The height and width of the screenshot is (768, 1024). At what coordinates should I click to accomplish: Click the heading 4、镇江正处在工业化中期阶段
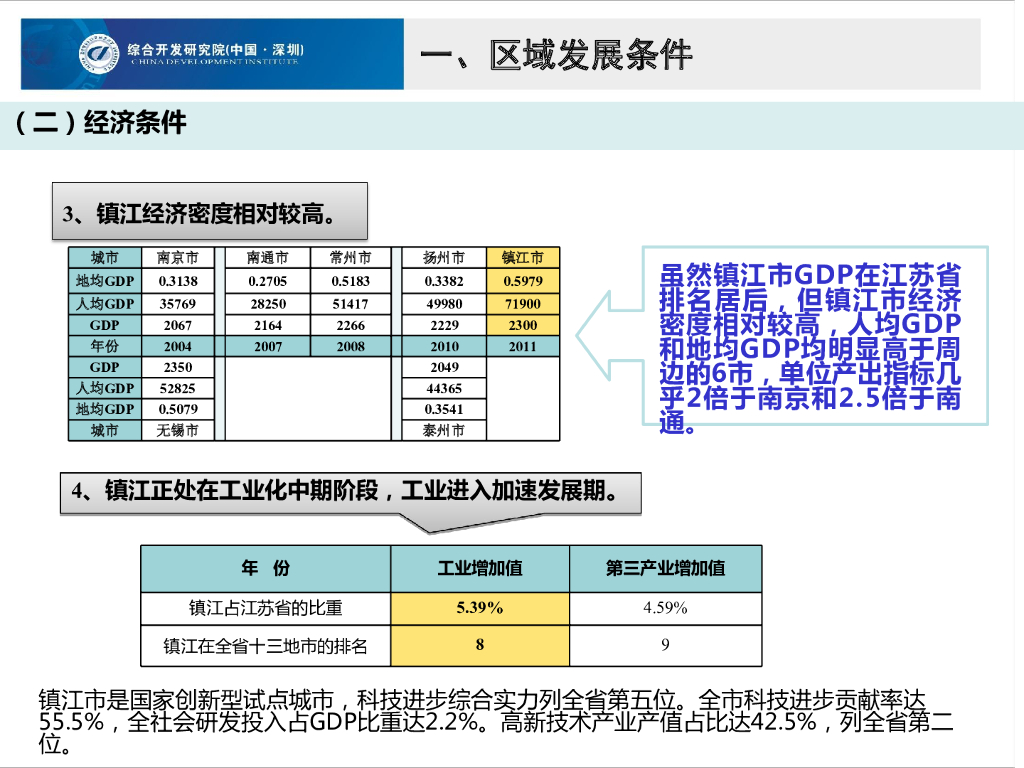(x=351, y=493)
